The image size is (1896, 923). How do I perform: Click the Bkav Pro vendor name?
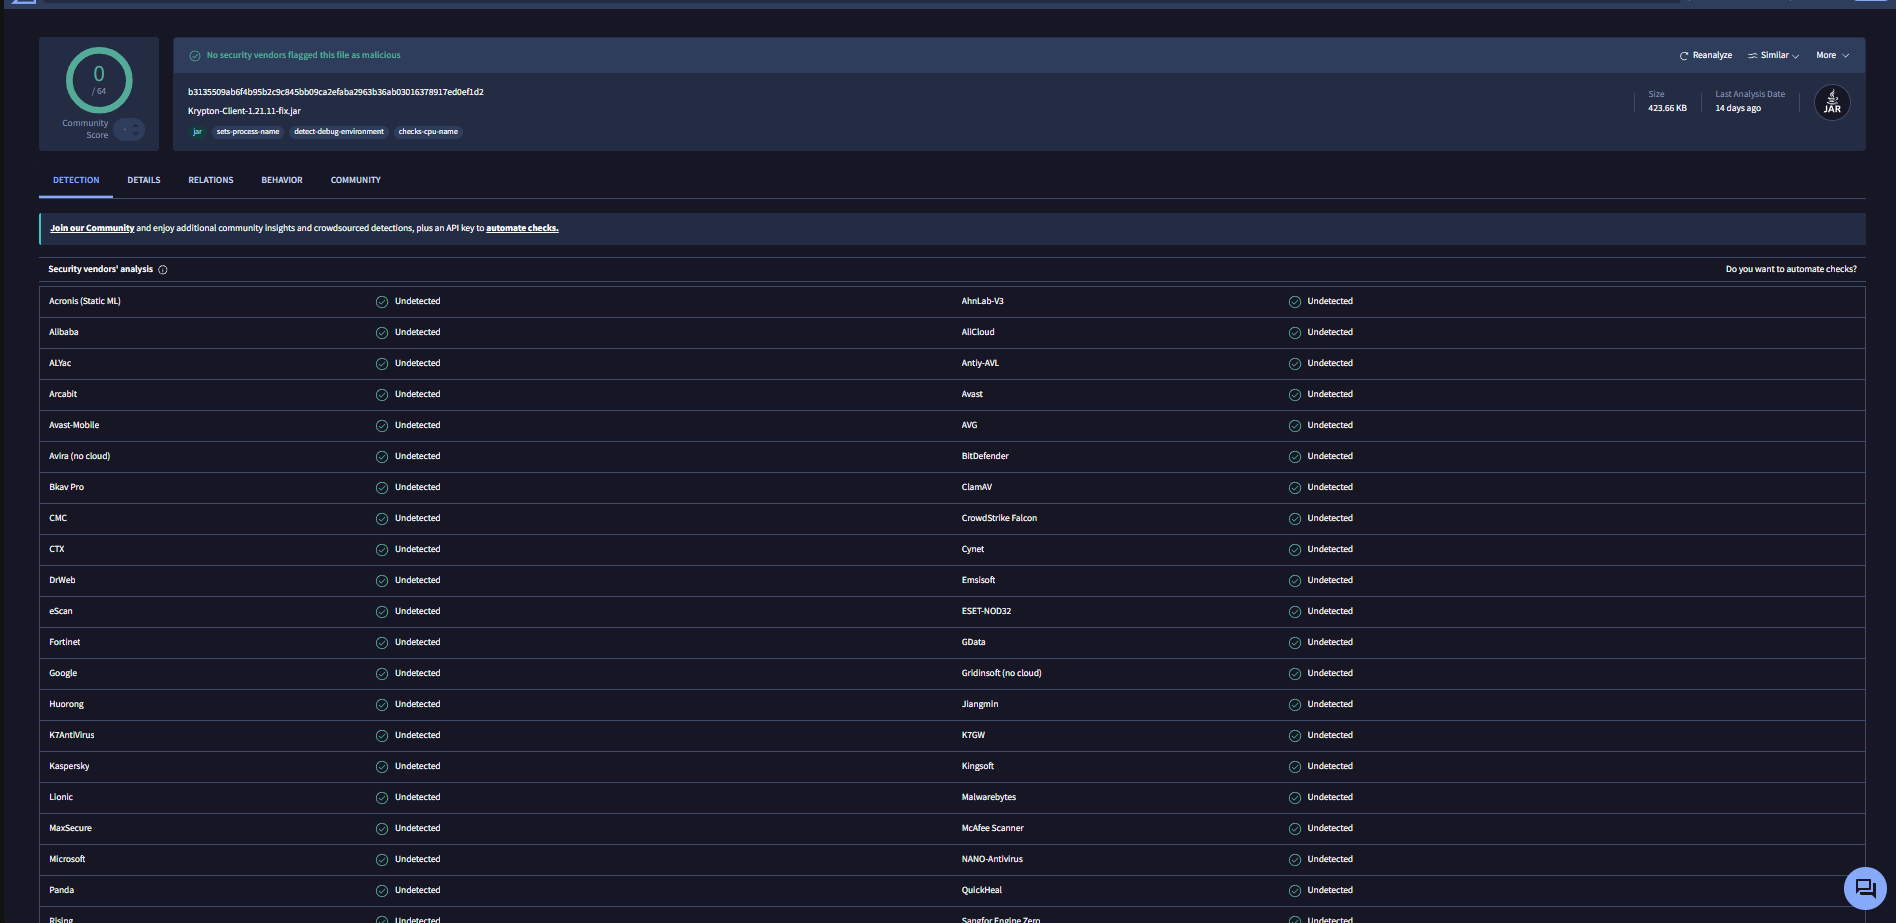[67, 487]
